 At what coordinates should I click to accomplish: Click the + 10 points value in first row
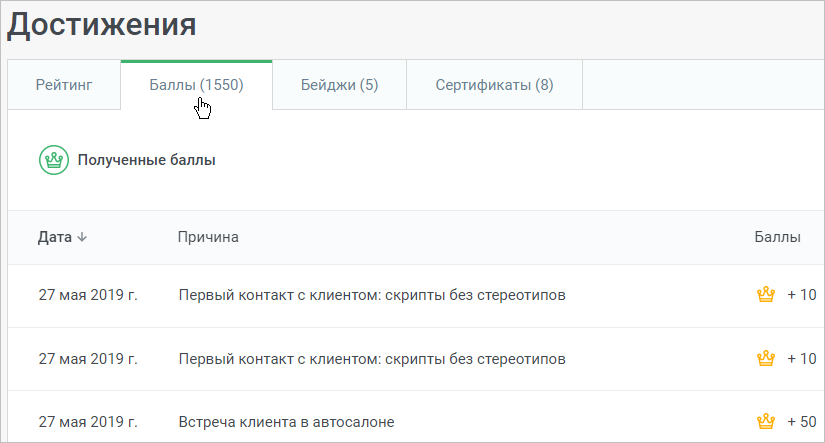[801, 295]
